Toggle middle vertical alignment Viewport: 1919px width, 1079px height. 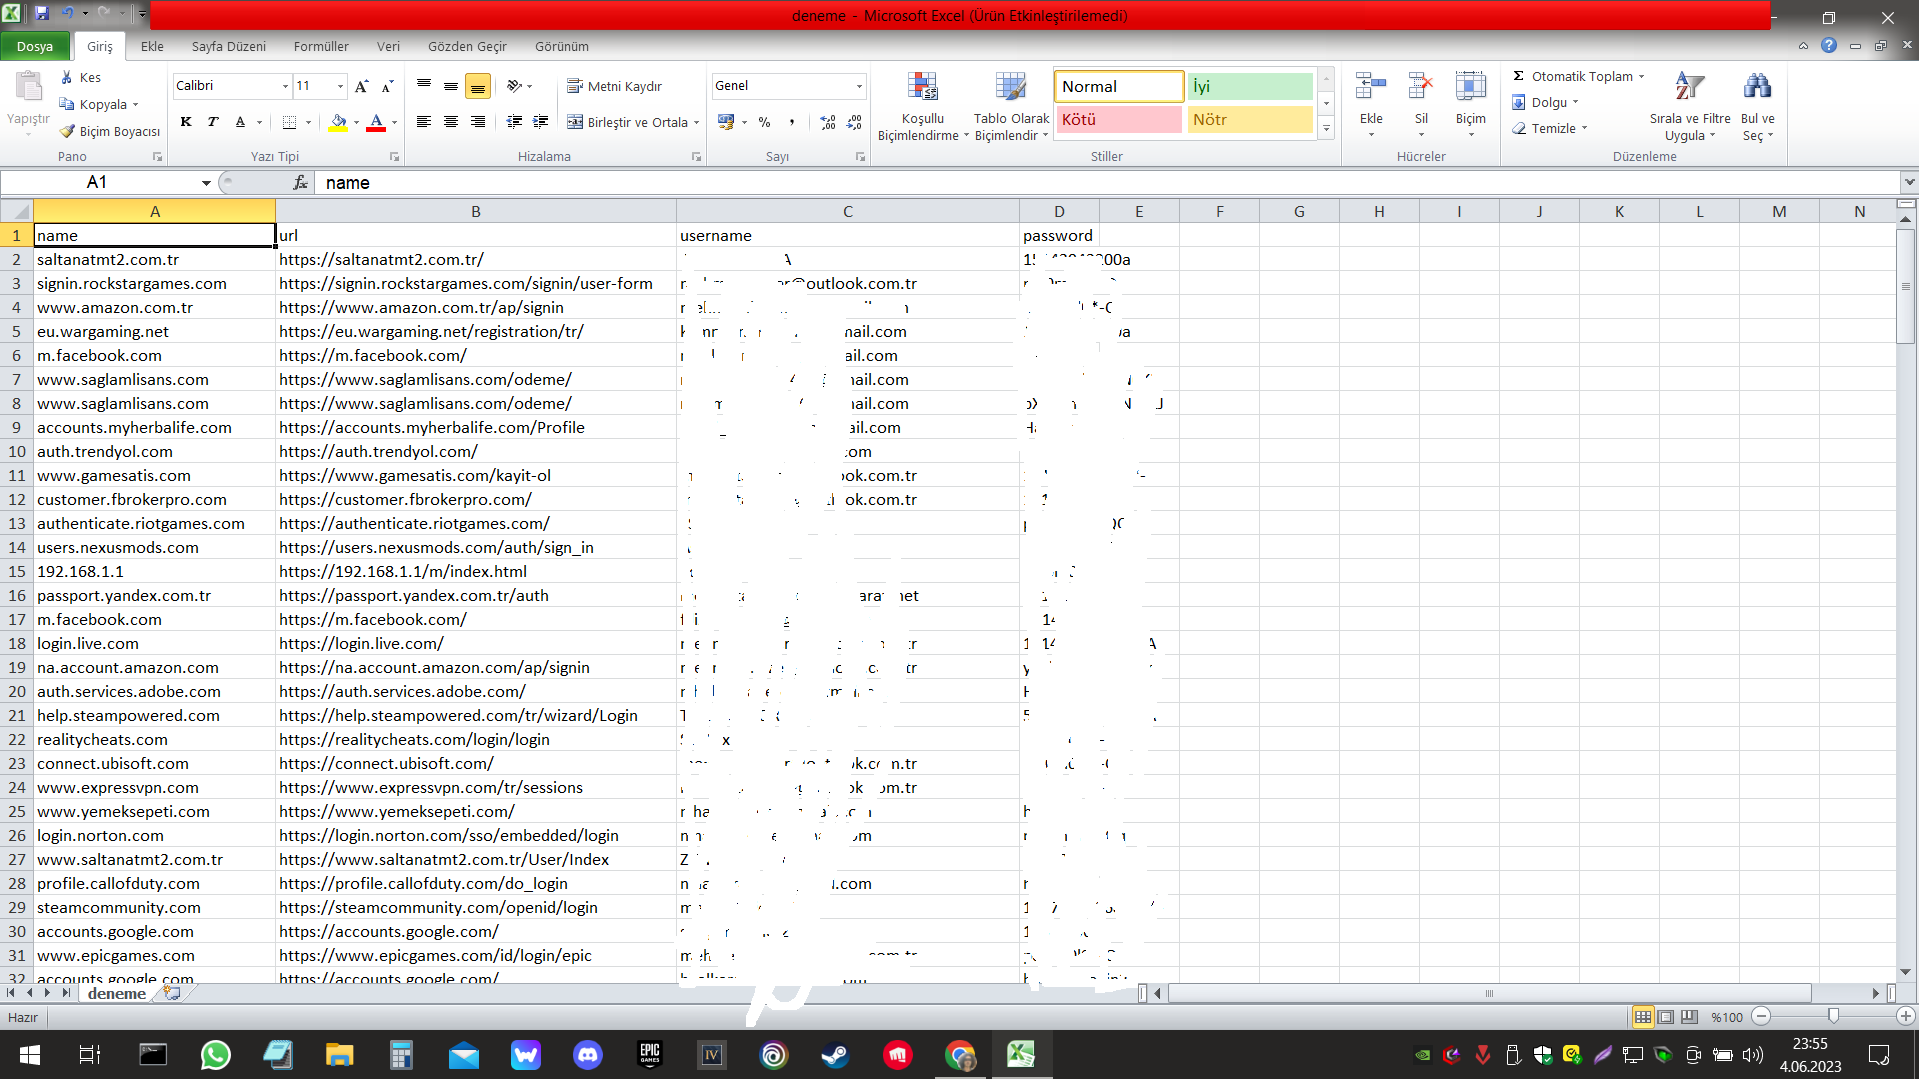point(451,87)
